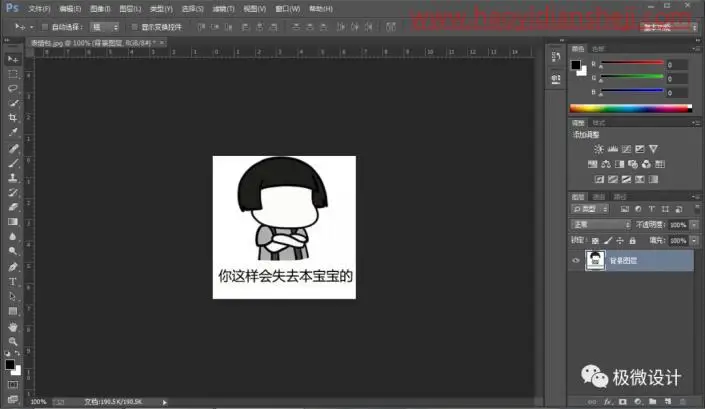Click the G value input field
The width and height of the screenshot is (705, 409).
point(677,79)
